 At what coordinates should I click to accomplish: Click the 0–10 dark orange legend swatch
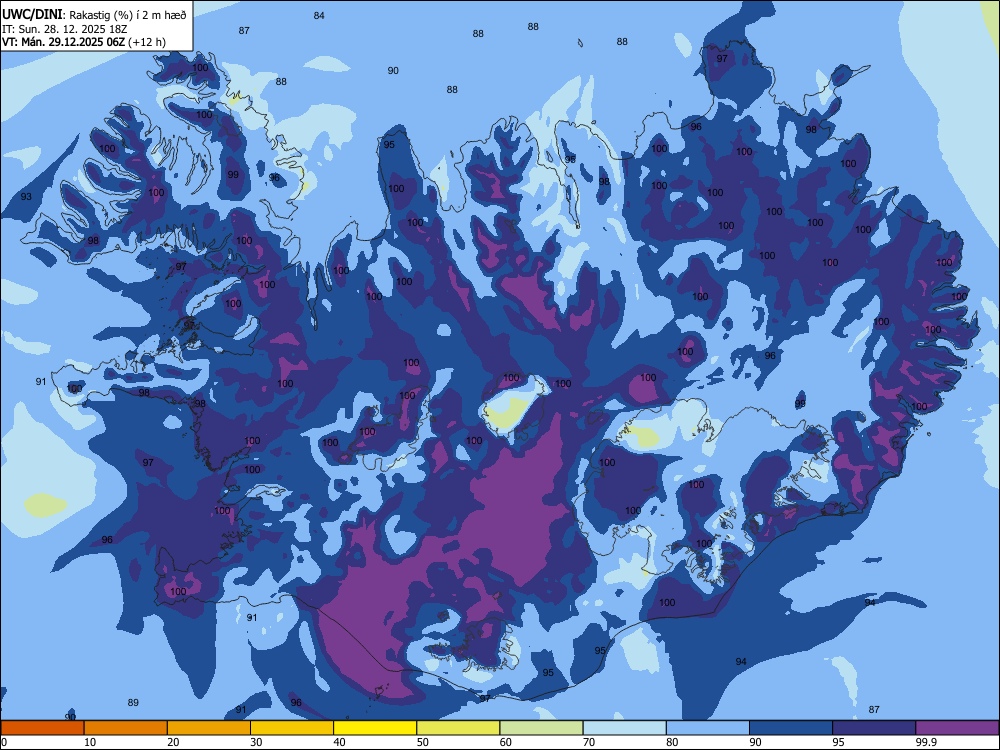tap(42, 728)
